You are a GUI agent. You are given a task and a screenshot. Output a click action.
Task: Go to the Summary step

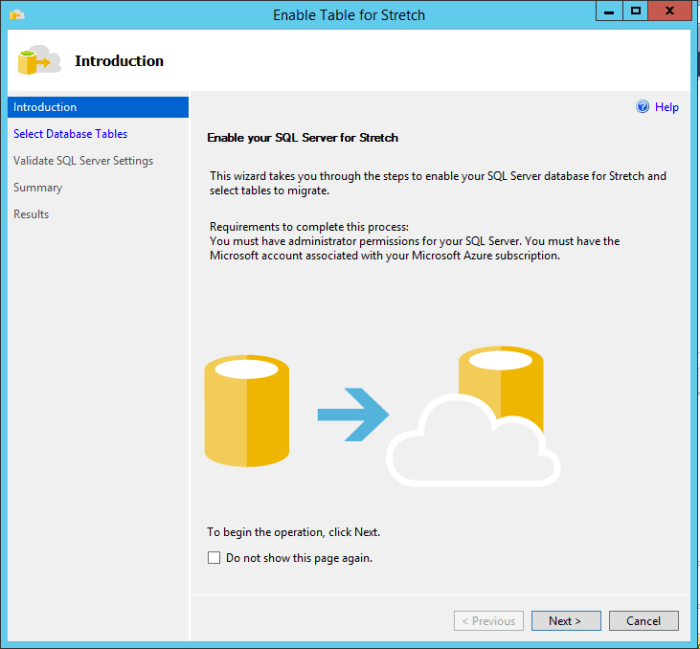38,187
